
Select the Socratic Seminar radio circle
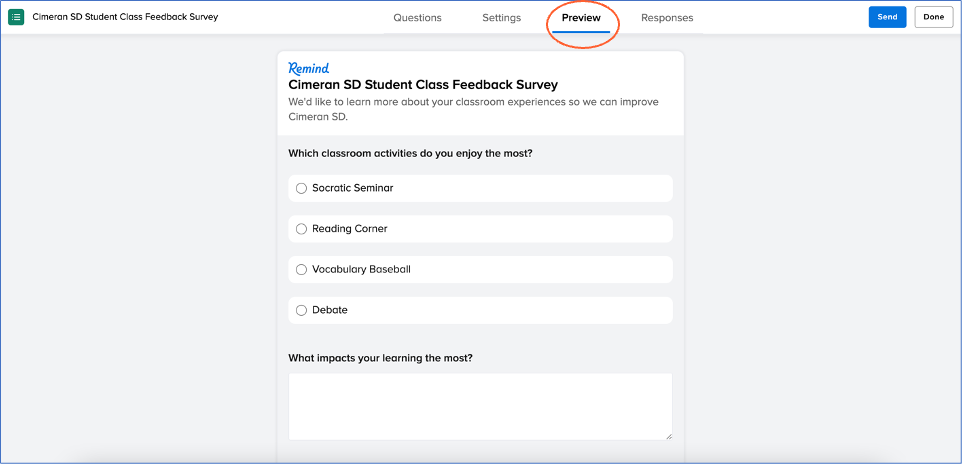click(x=302, y=188)
